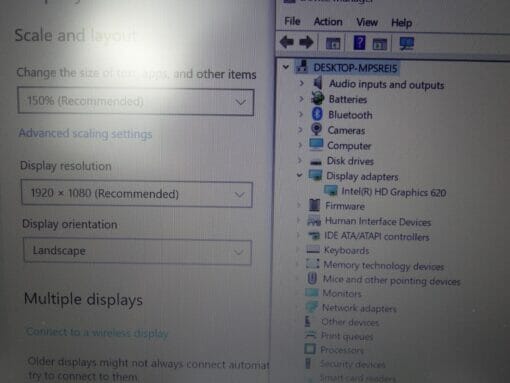This screenshot has width=510, height=383.
Task: Click the blue Help question mark toolbar icon
Action: tap(359, 43)
